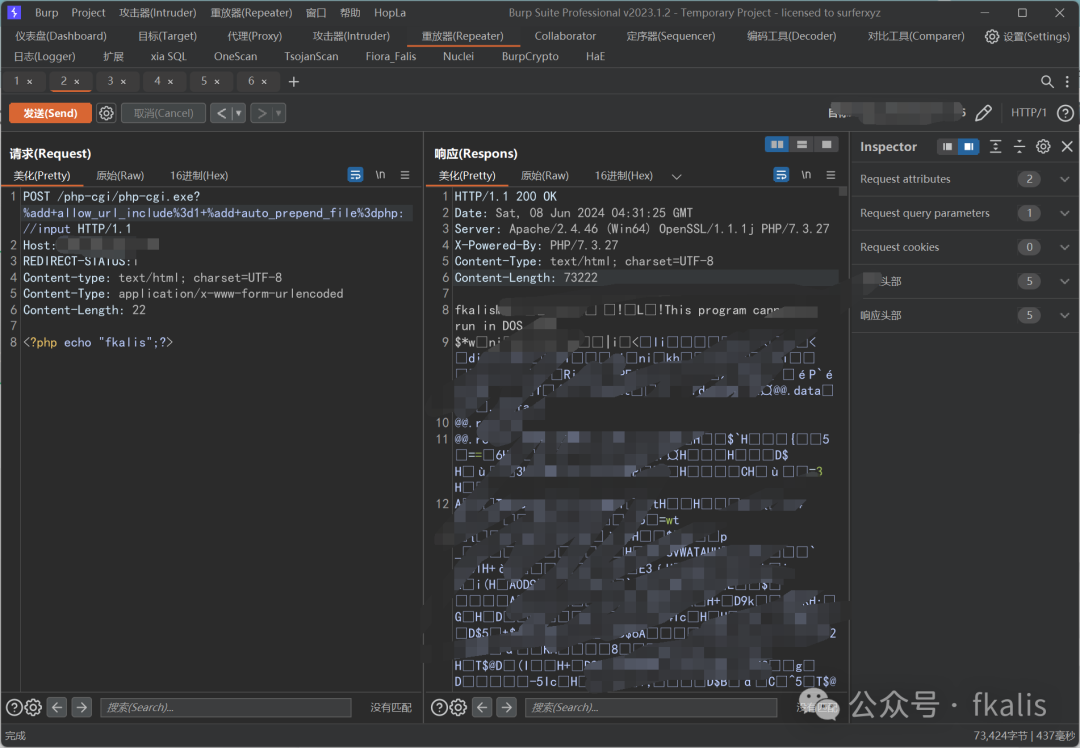Add a new Repeater tab with plus
The image size is (1080, 748).
(x=293, y=81)
